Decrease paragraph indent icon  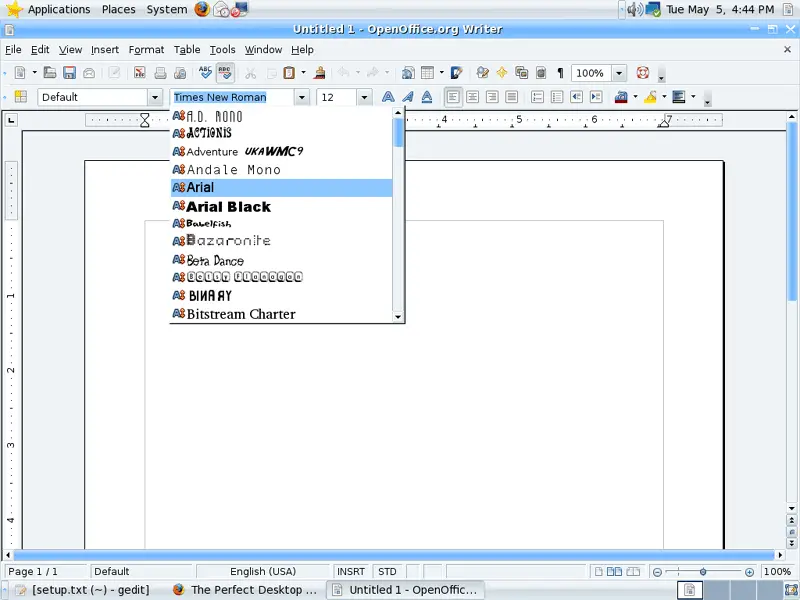tap(577, 97)
